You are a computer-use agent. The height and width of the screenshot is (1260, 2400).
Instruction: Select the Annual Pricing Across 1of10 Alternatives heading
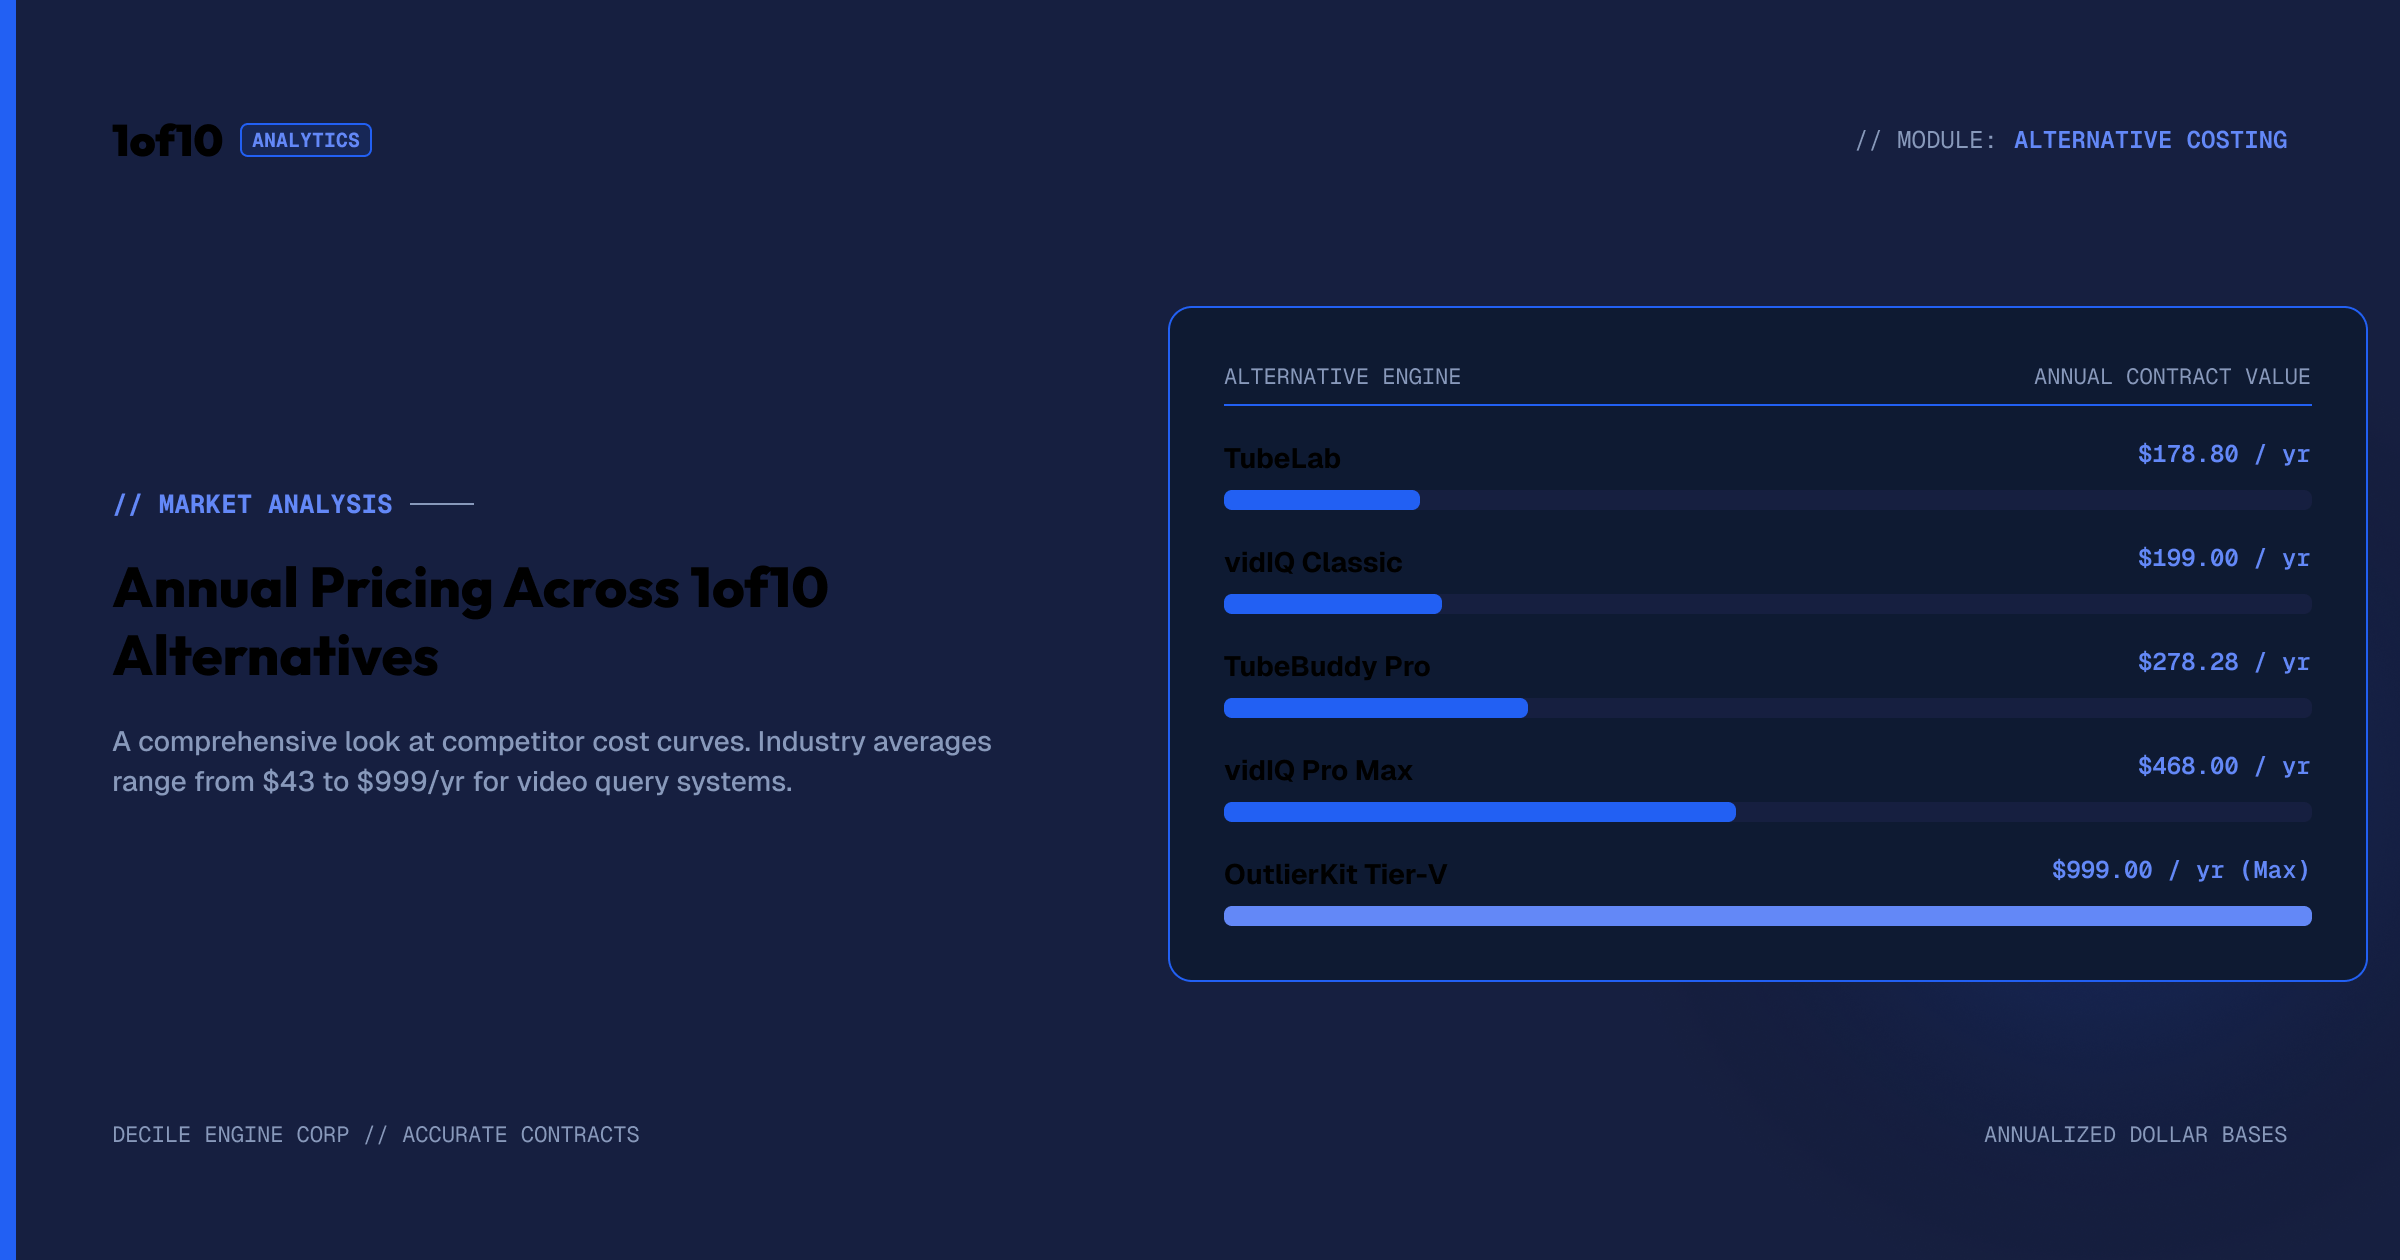[470, 622]
